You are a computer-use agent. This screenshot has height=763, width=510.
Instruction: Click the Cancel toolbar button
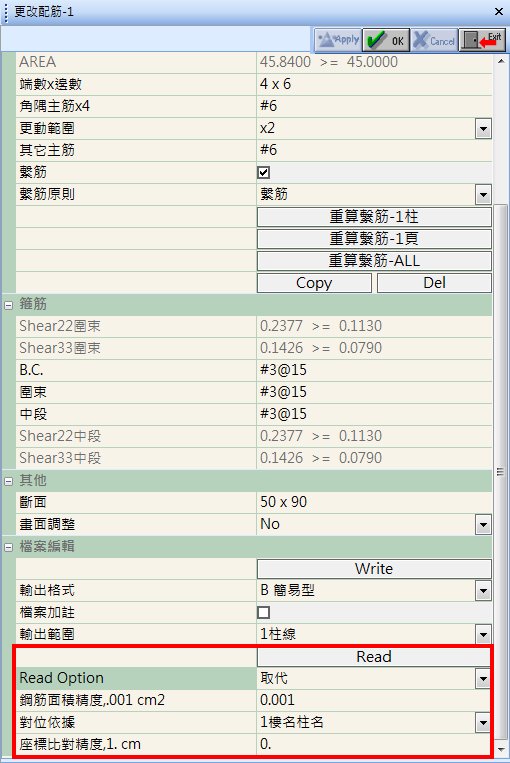pyautogui.click(x=434, y=39)
